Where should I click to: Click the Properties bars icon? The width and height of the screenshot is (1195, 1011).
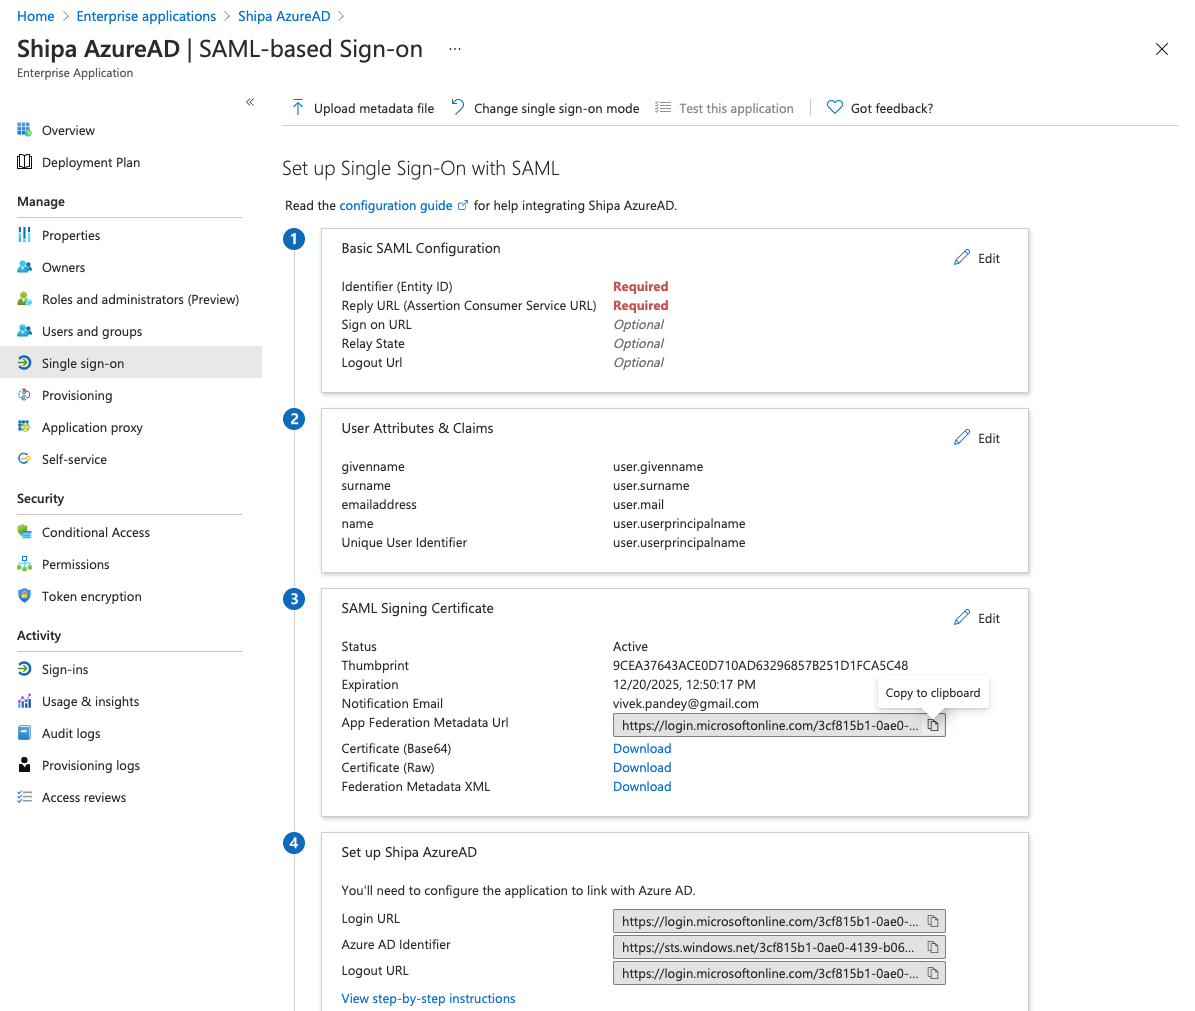(24, 235)
